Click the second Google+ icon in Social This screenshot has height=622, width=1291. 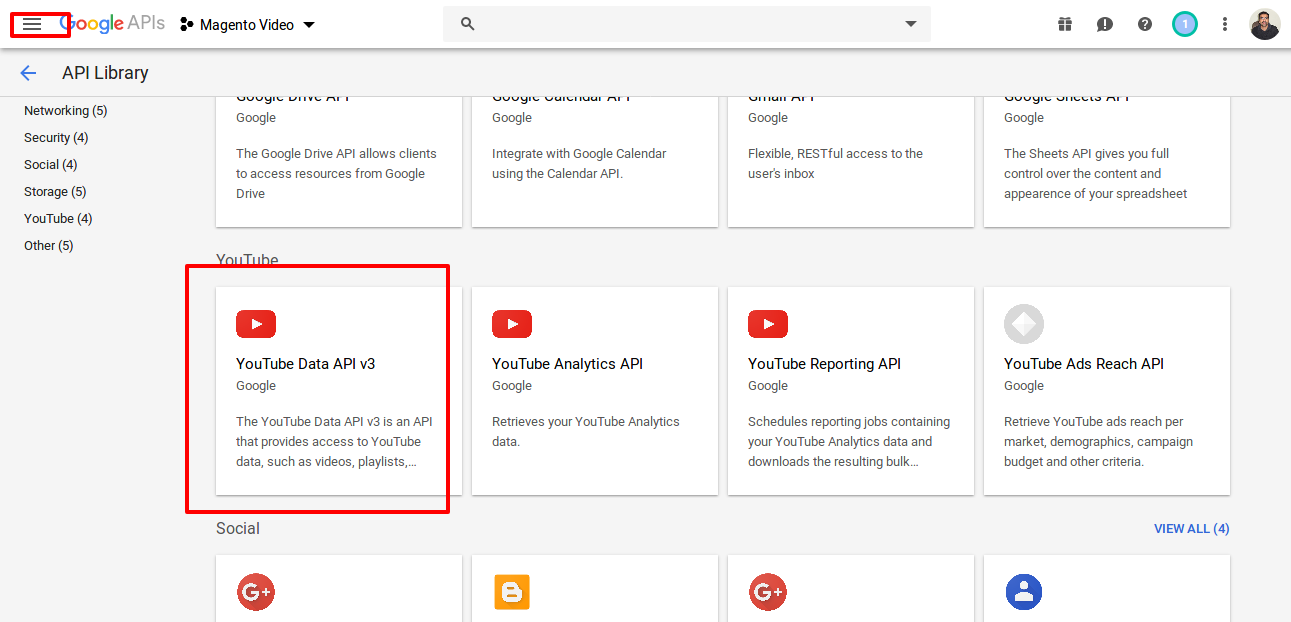click(x=768, y=593)
